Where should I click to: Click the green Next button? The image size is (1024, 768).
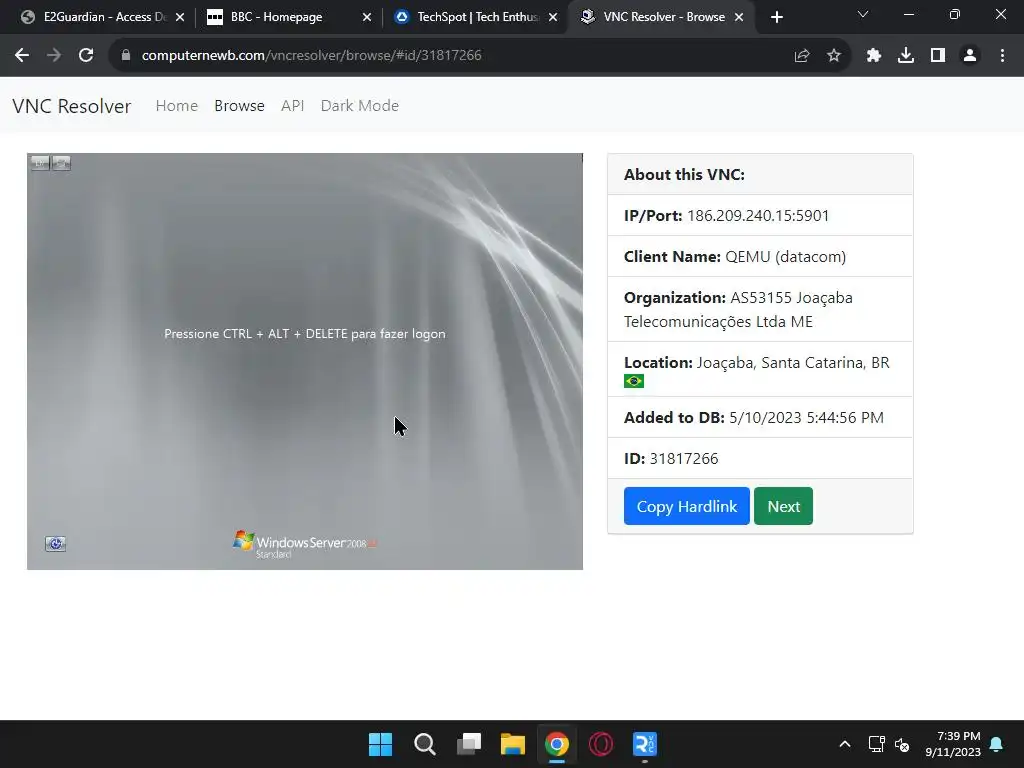[x=783, y=506]
